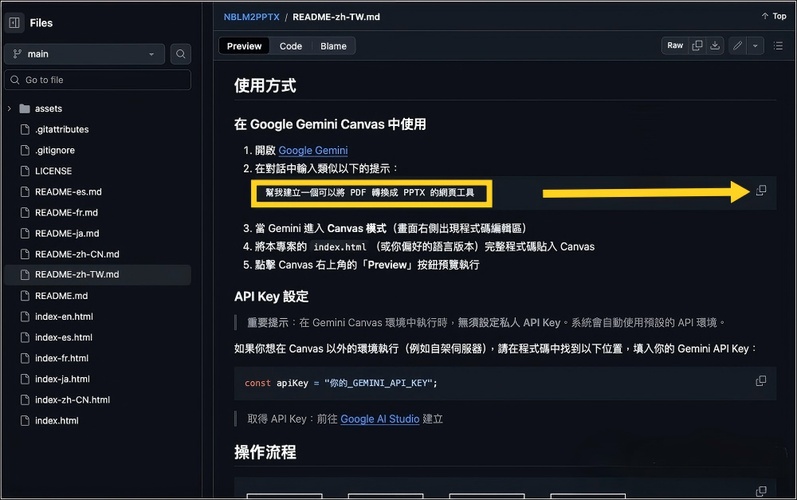Jump to Top of page
This screenshot has height=500, width=797.
(x=774, y=16)
